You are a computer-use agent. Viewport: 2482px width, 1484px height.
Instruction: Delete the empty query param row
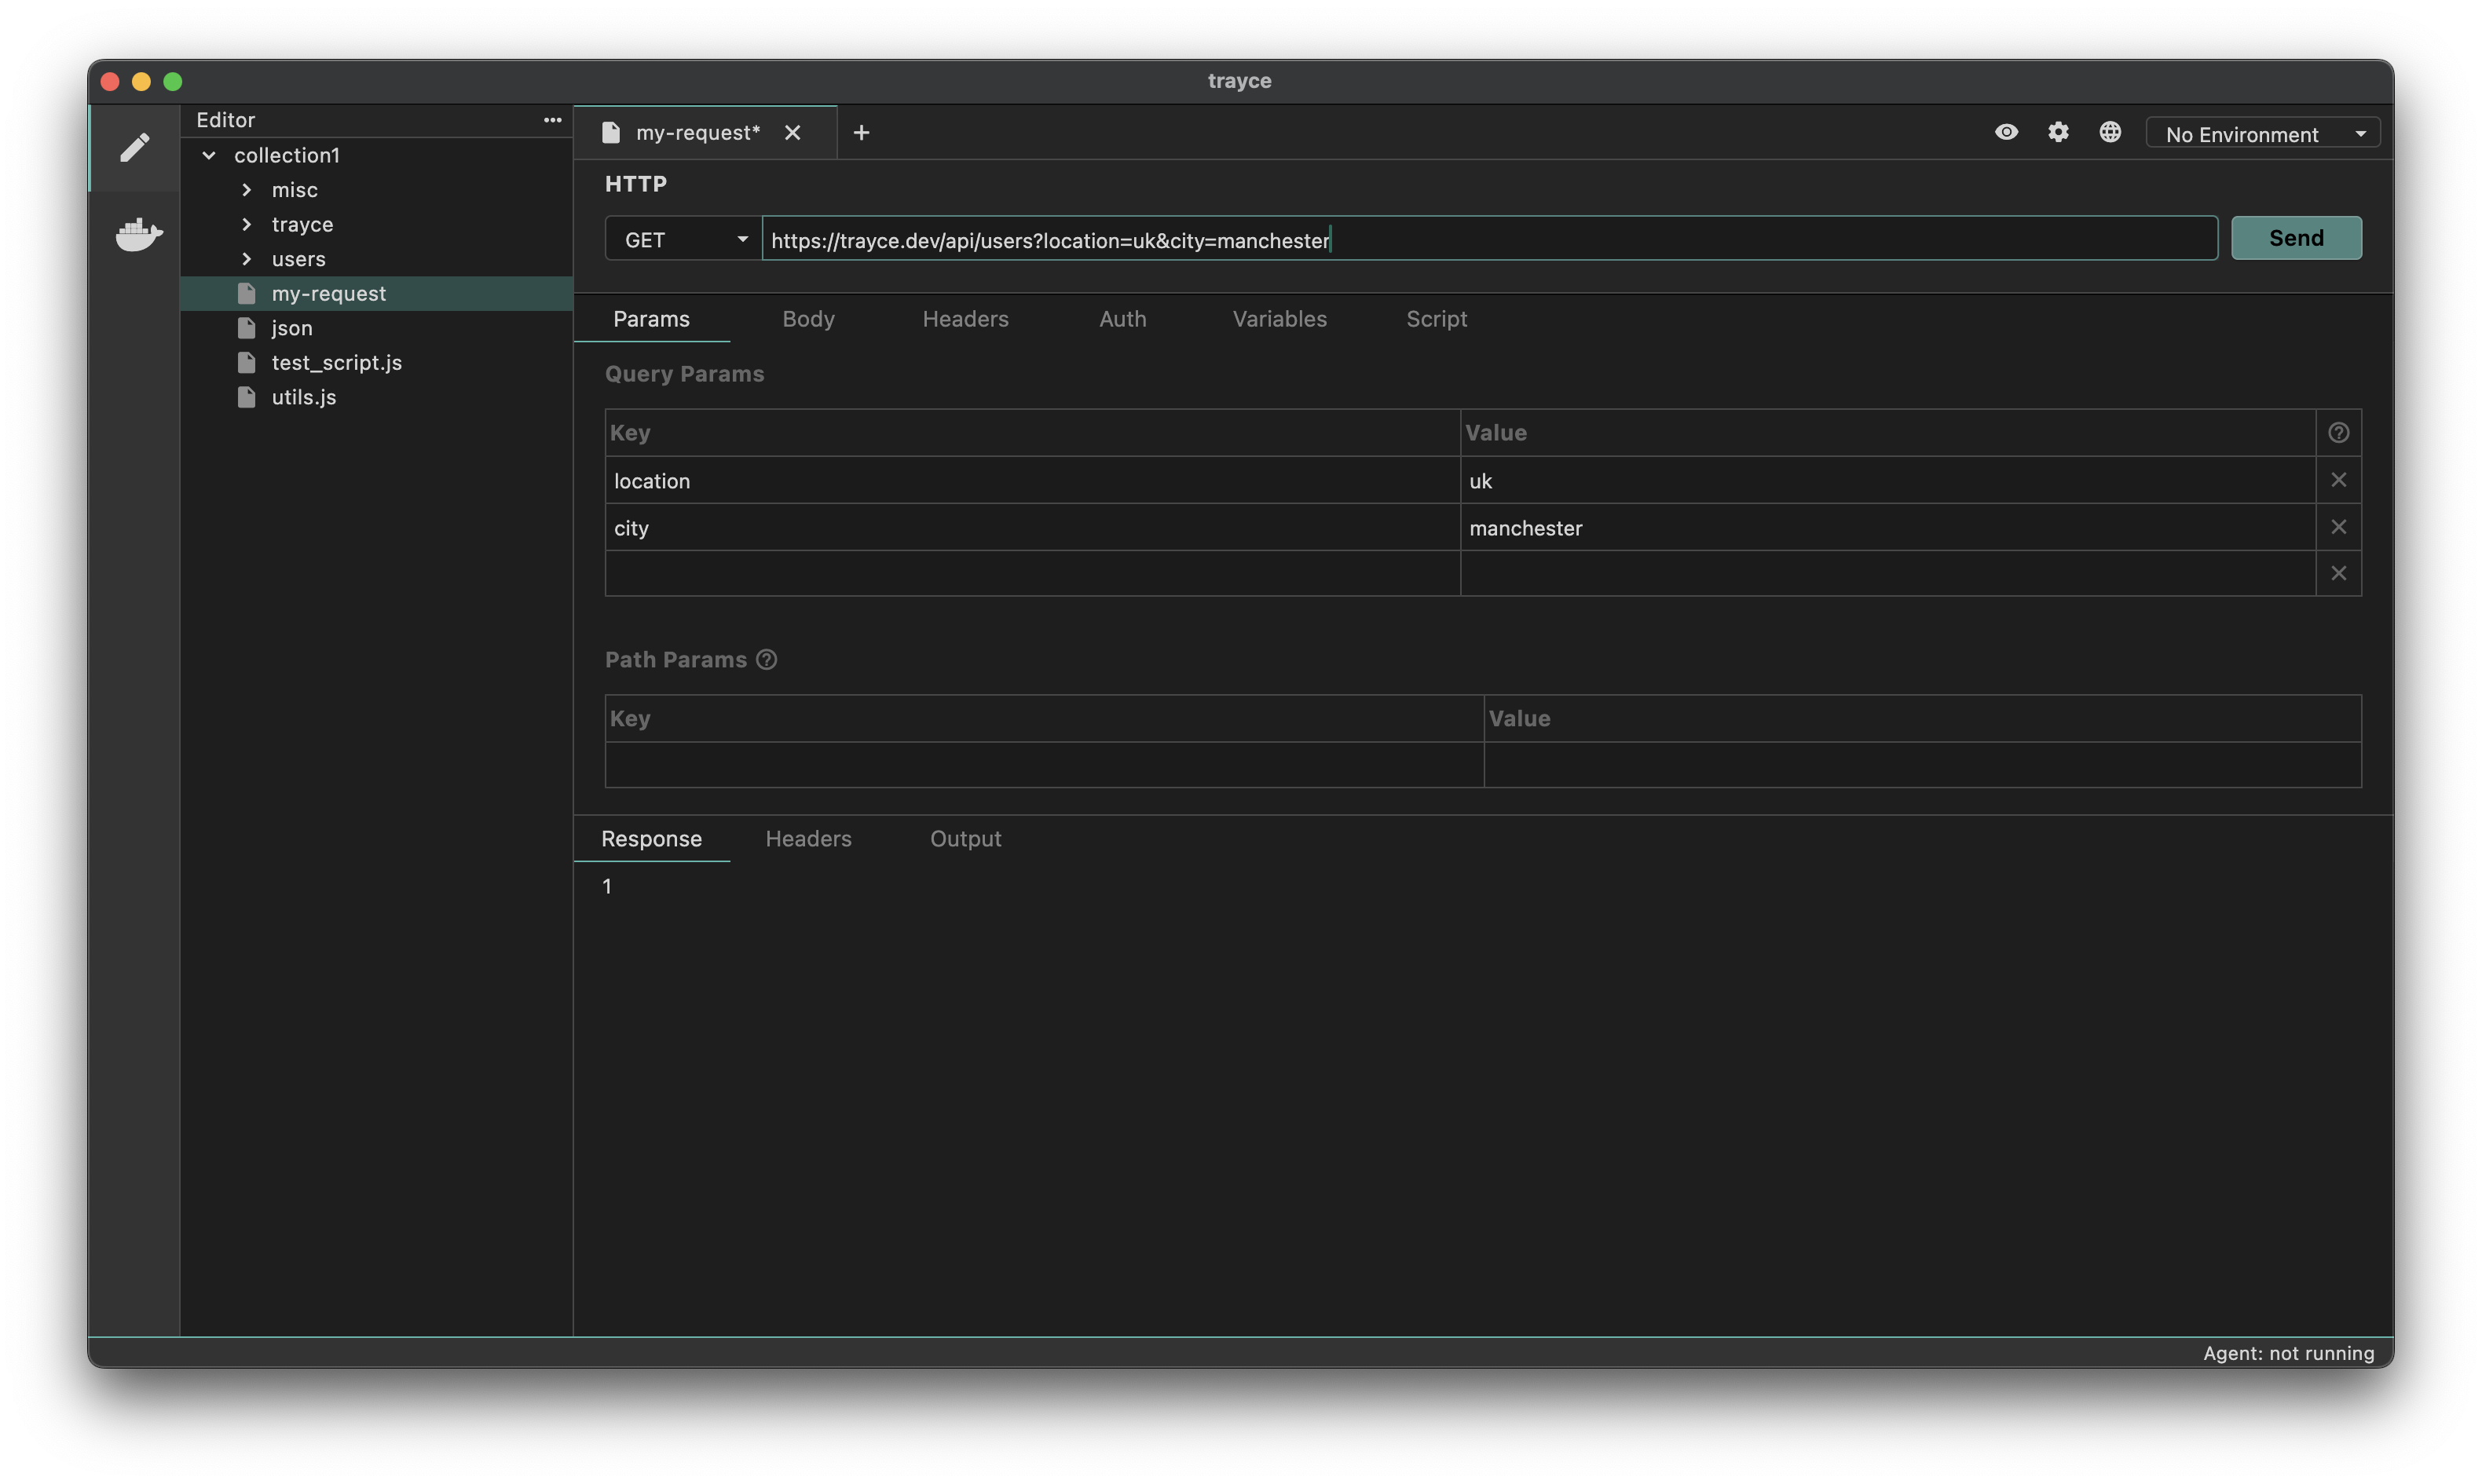[2338, 574]
